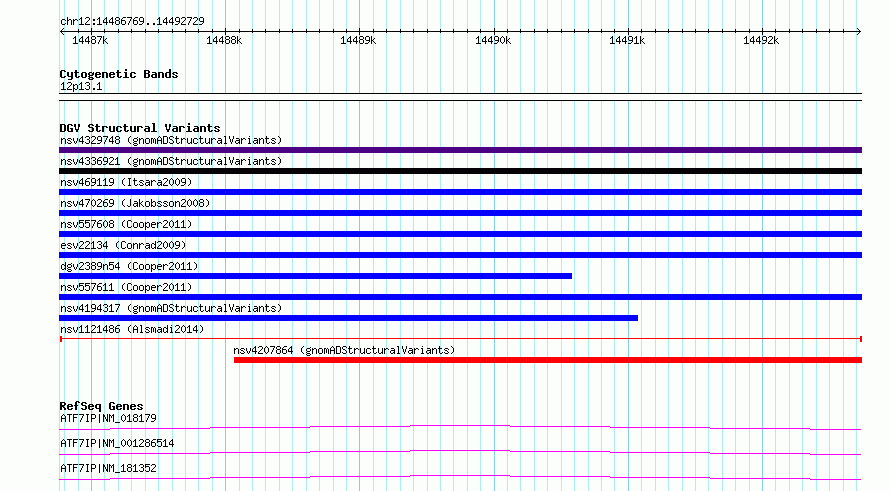Click the Cytogenetic Bands track title
Screen dimensions: 890x491
(119, 74)
